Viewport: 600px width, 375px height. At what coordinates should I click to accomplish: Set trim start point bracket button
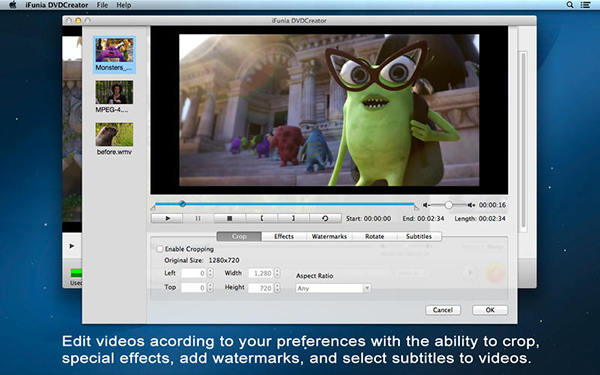tap(262, 218)
